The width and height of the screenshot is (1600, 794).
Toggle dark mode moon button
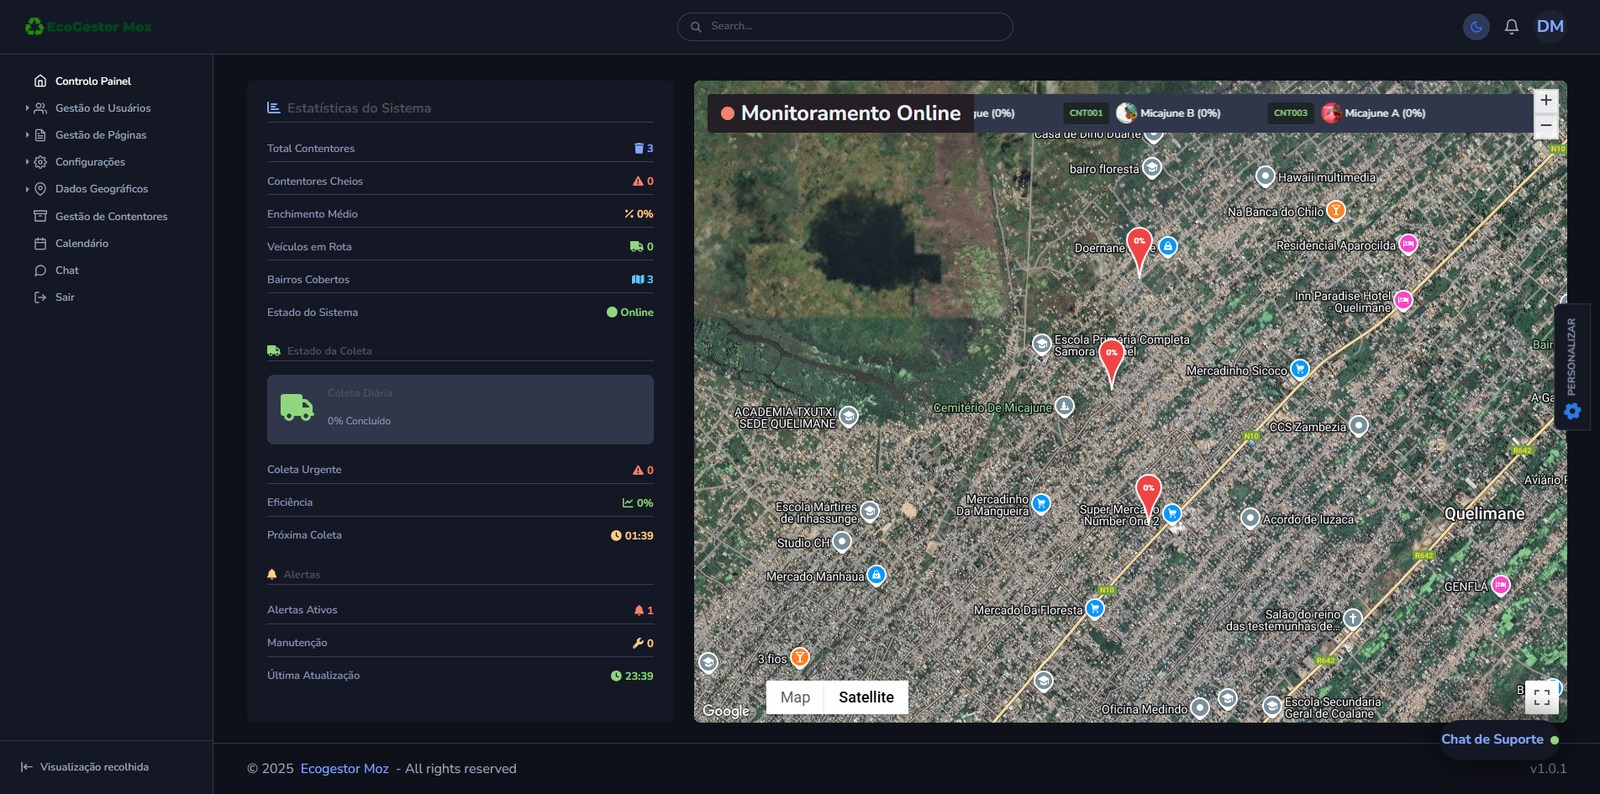(x=1476, y=27)
